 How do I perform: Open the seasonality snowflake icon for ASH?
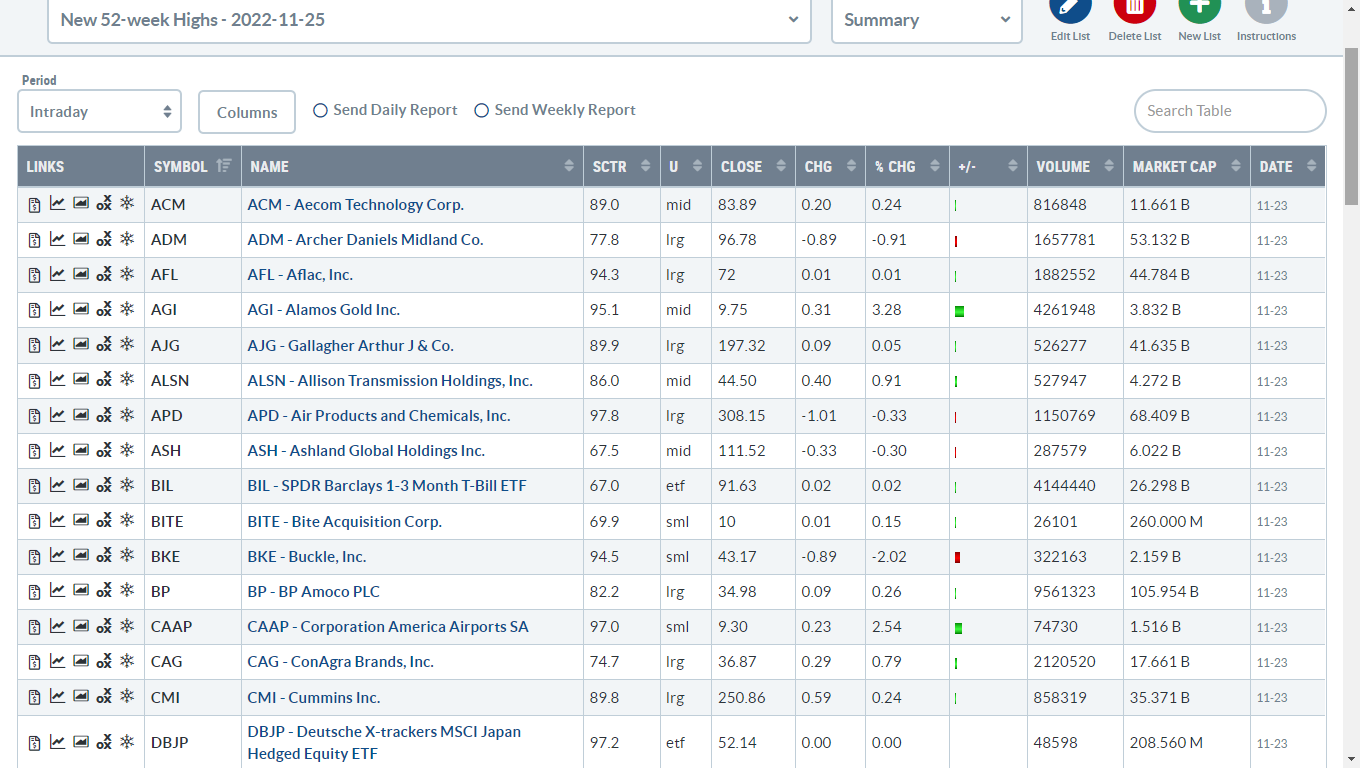127,450
